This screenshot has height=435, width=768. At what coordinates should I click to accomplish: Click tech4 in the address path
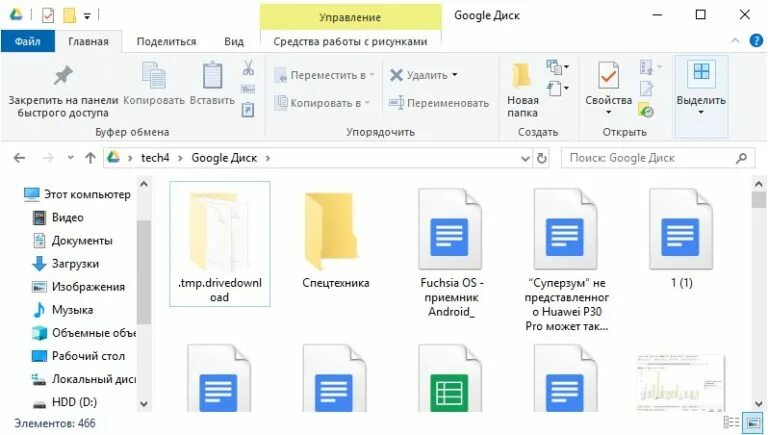click(155, 158)
